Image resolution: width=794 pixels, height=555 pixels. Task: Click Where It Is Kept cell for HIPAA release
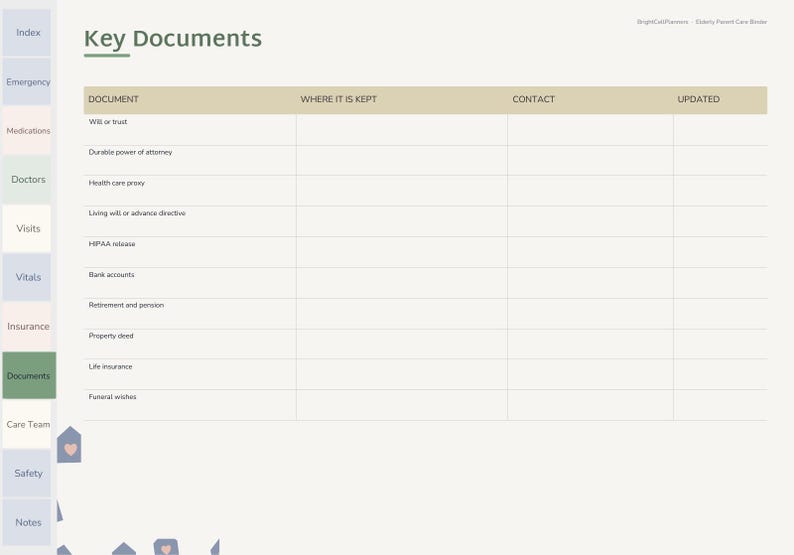coord(402,252)
